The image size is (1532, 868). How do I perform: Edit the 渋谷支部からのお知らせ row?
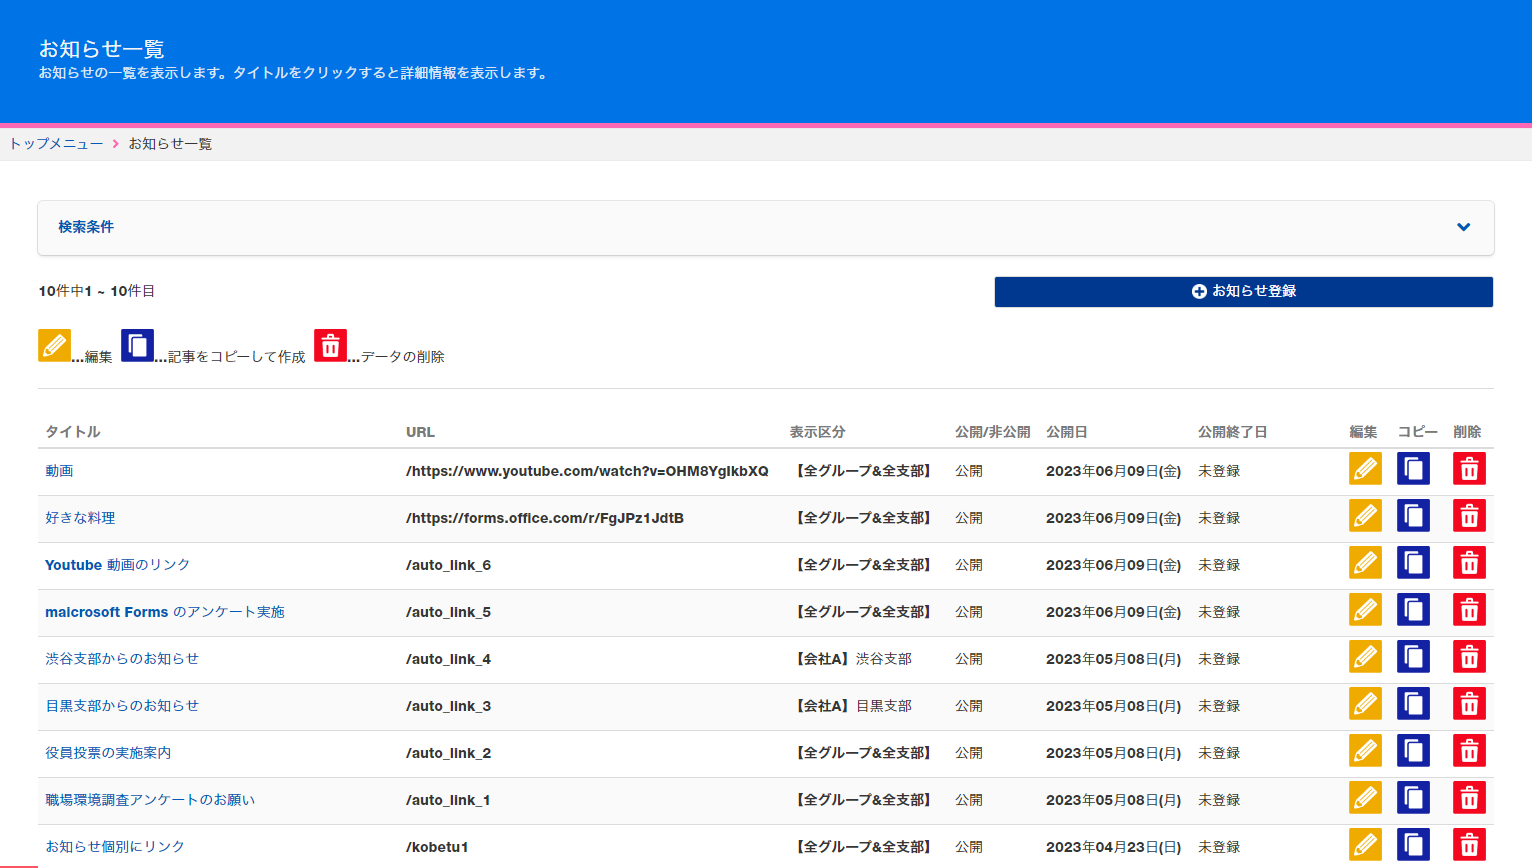tap(1365, 657)
